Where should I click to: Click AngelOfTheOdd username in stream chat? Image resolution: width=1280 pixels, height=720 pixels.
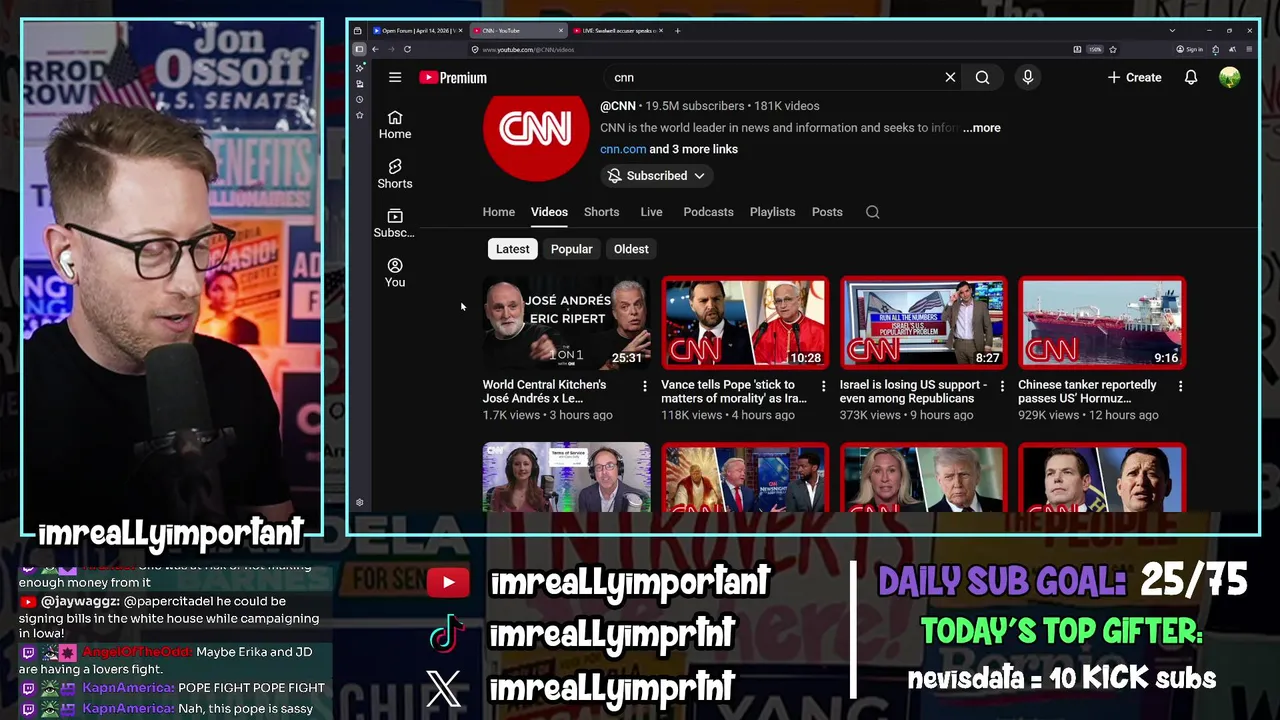point(136,652)
